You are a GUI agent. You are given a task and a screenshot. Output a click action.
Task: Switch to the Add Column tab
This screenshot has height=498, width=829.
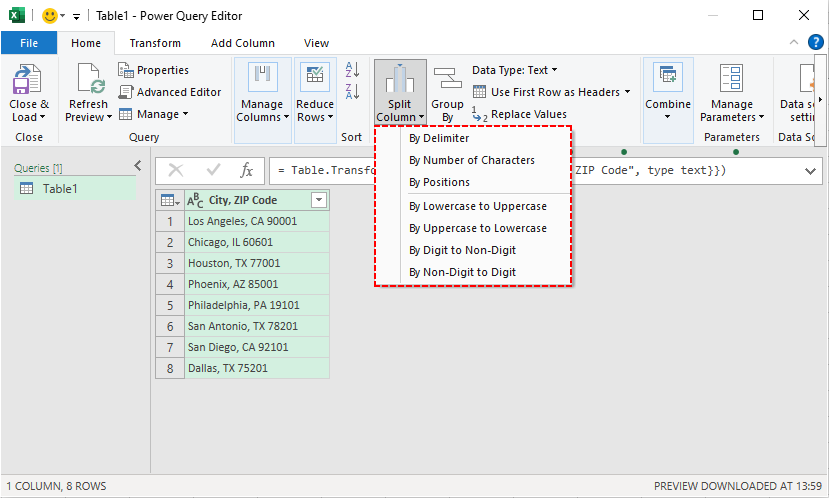coord(243,43)
